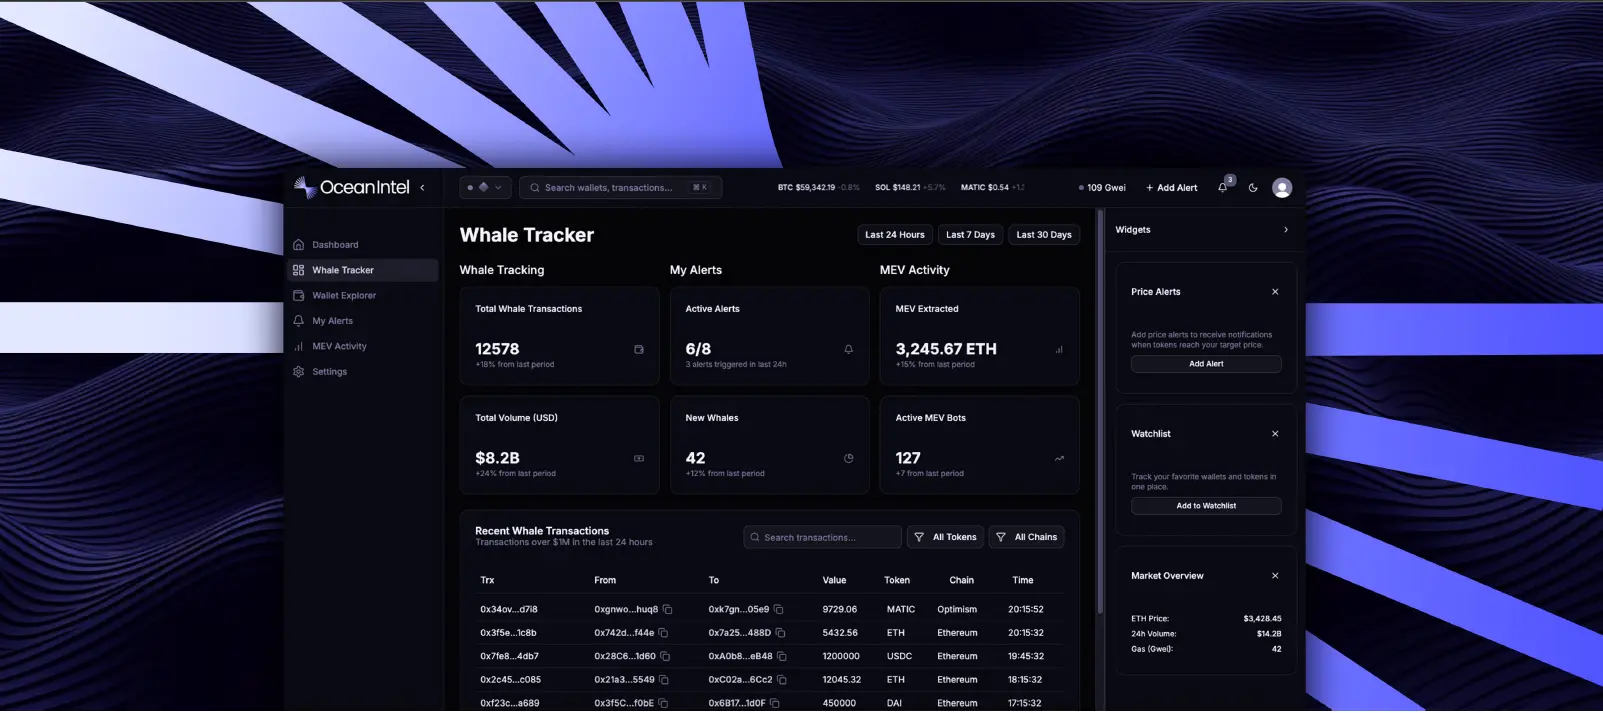Open the All Tokens filter

coord(945,537)
